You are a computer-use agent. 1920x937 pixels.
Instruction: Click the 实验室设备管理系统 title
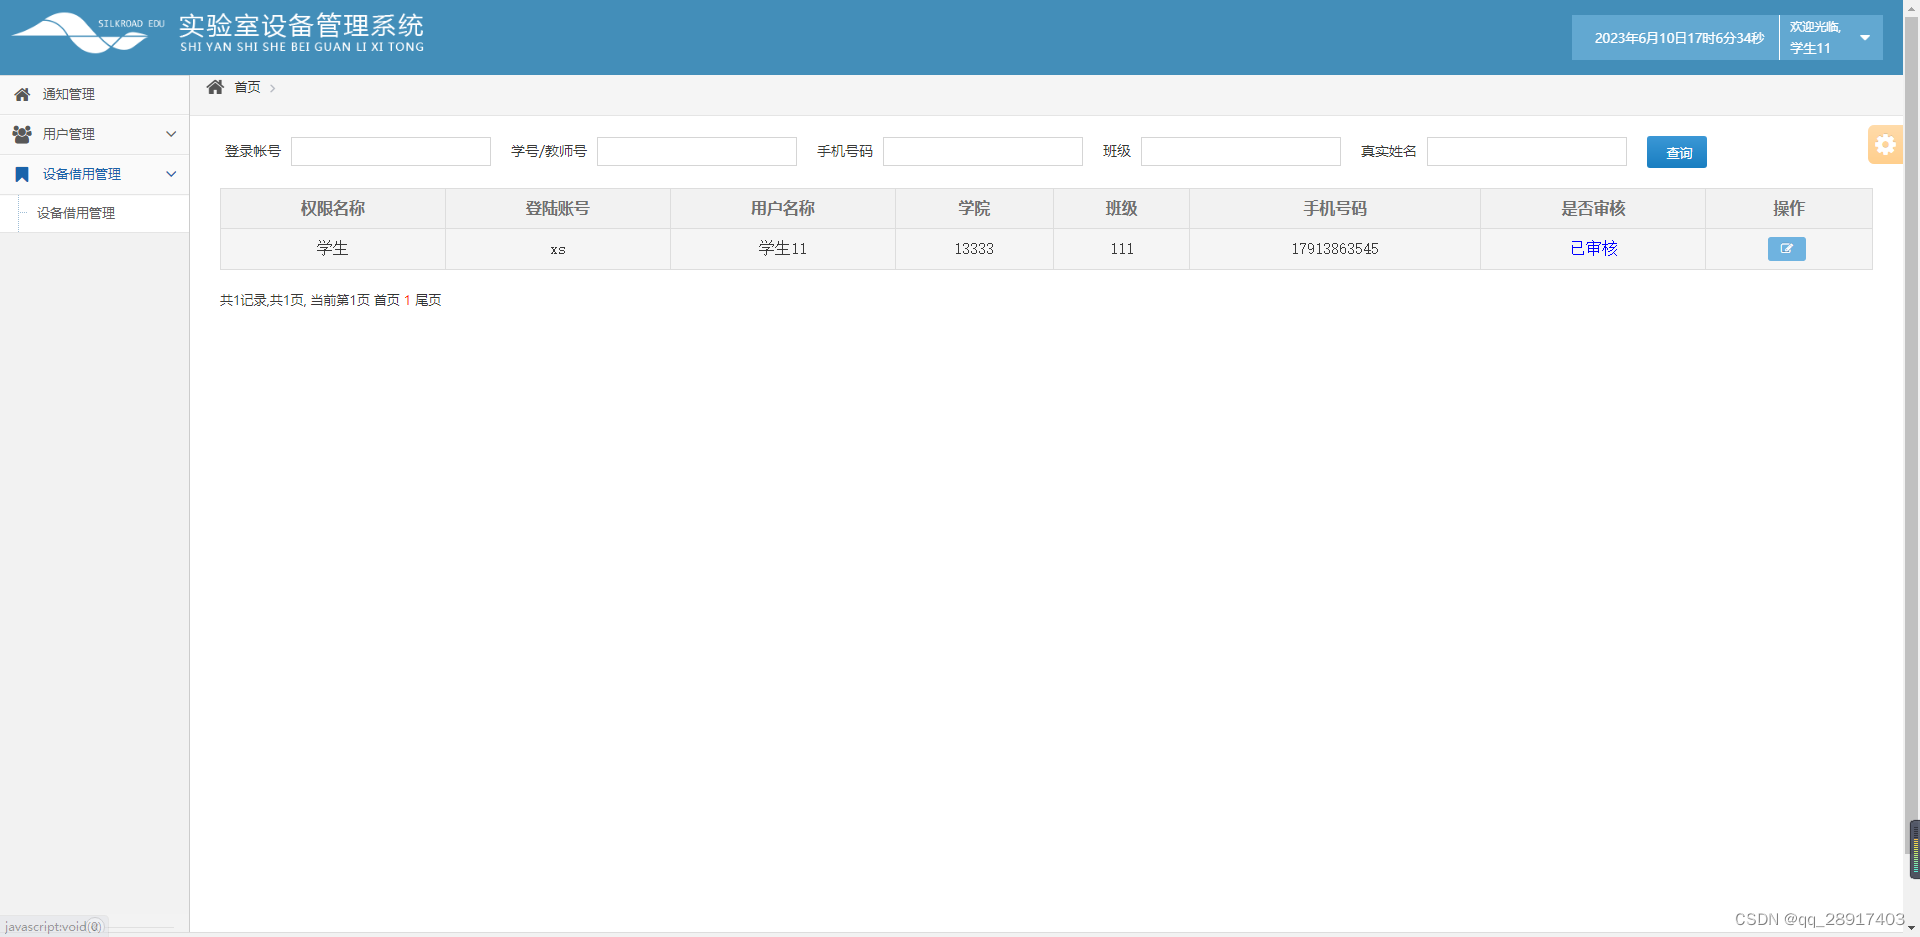coord(301,25)
